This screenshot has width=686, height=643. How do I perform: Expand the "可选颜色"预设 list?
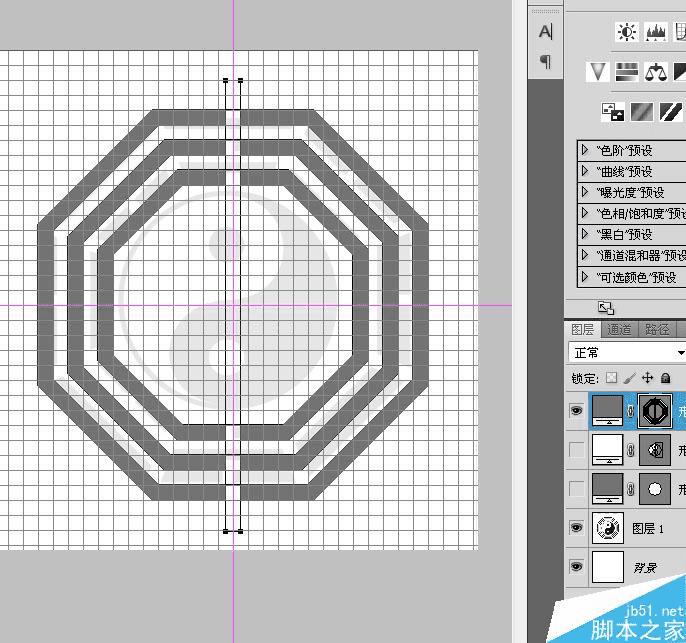pos(584,276)
